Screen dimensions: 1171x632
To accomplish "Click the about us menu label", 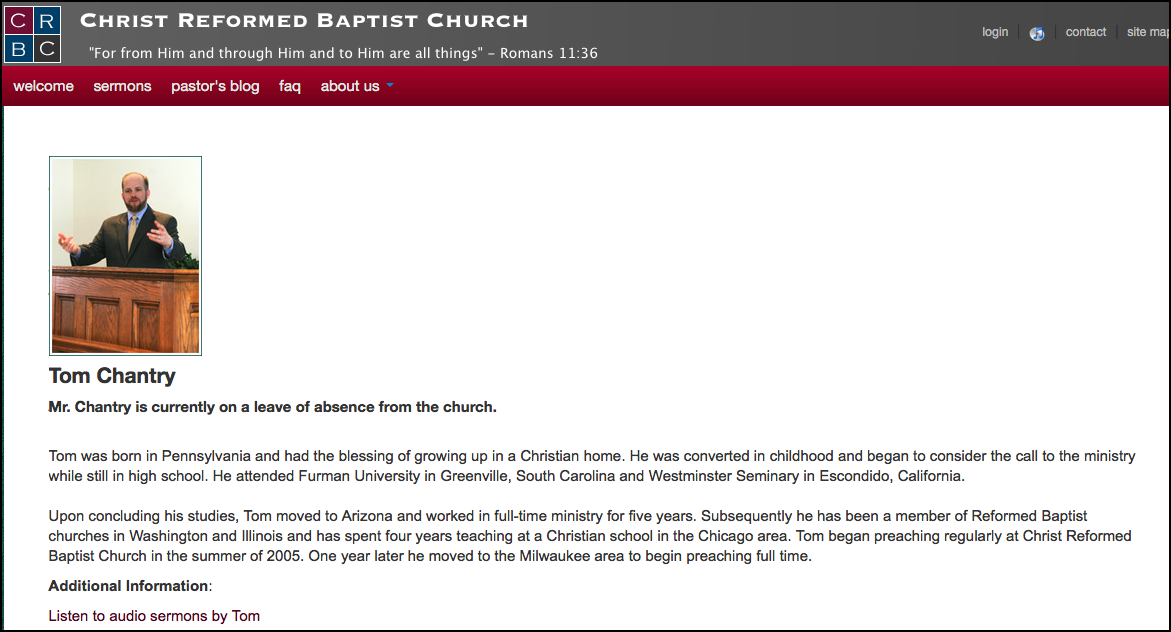I will tap(349, 86).
